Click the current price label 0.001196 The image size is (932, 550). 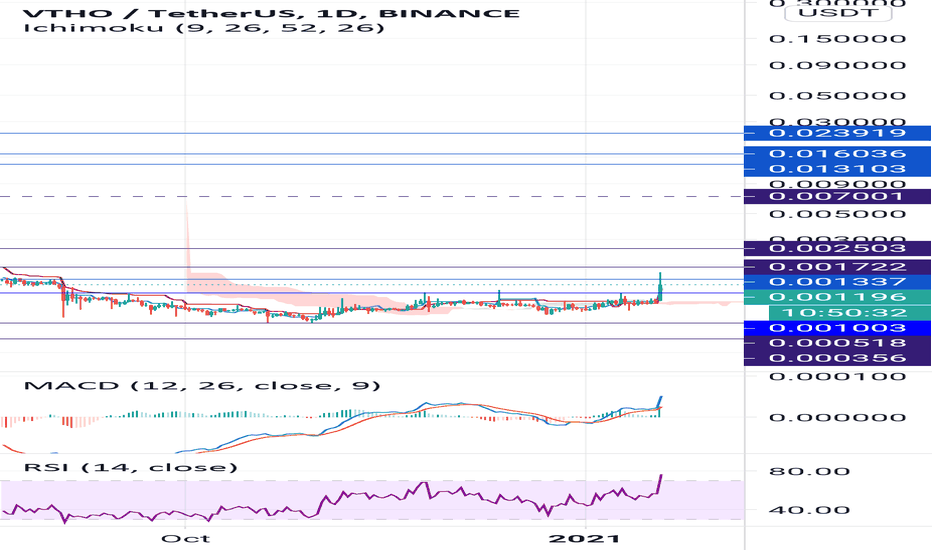837,297
